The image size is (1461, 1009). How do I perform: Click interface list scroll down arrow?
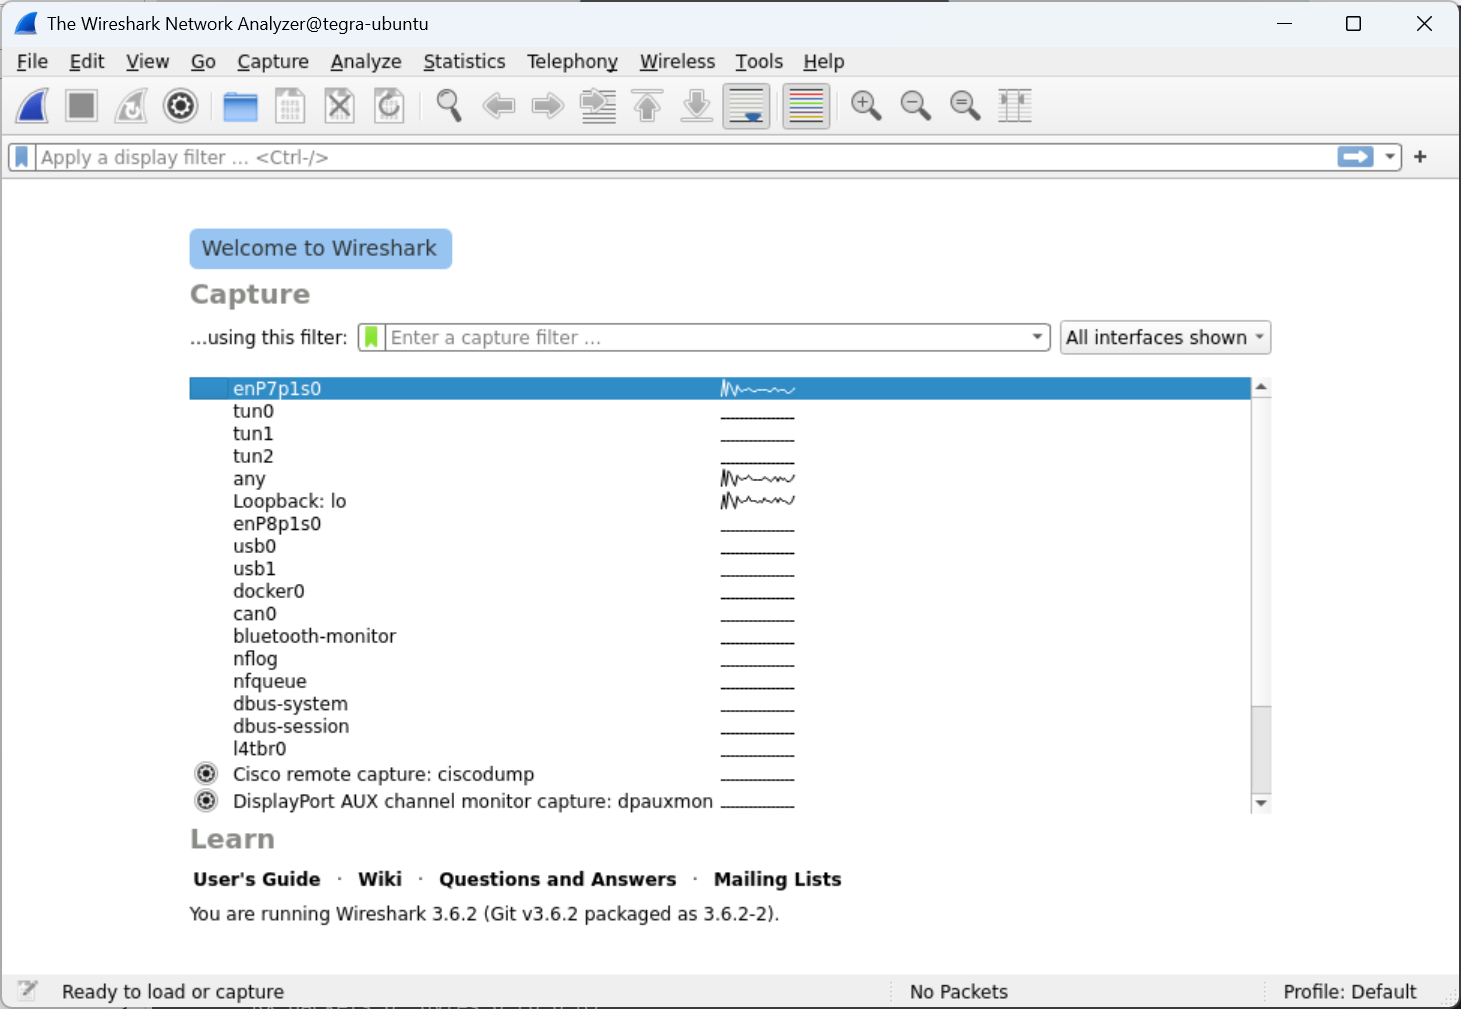(x=1261, y=803)
